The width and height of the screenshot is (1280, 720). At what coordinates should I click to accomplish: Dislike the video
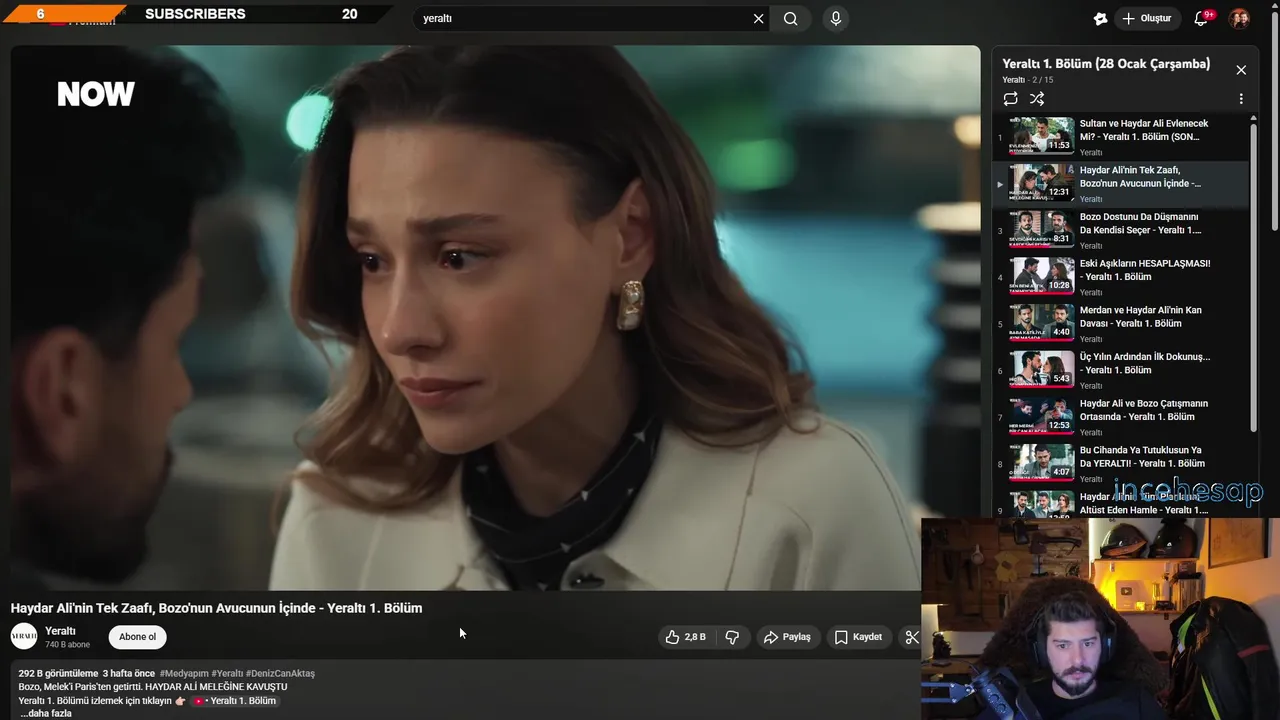[x=732, y=637]
